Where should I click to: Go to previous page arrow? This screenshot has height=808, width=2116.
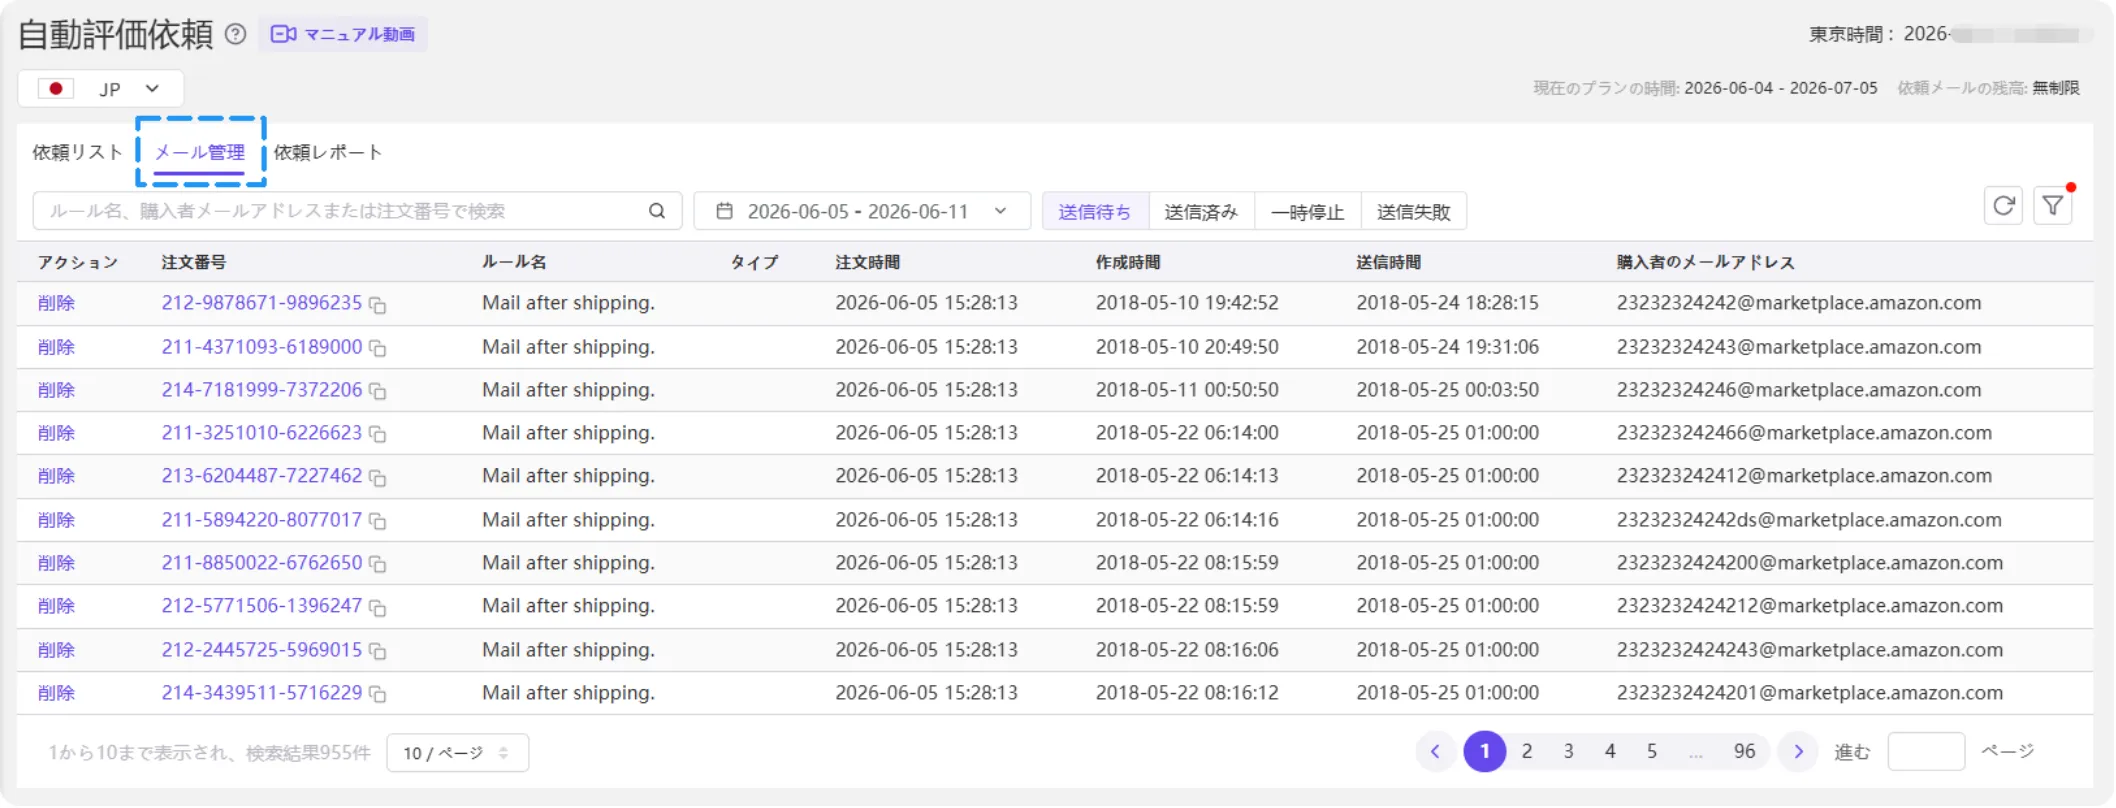pos(1435,751)
